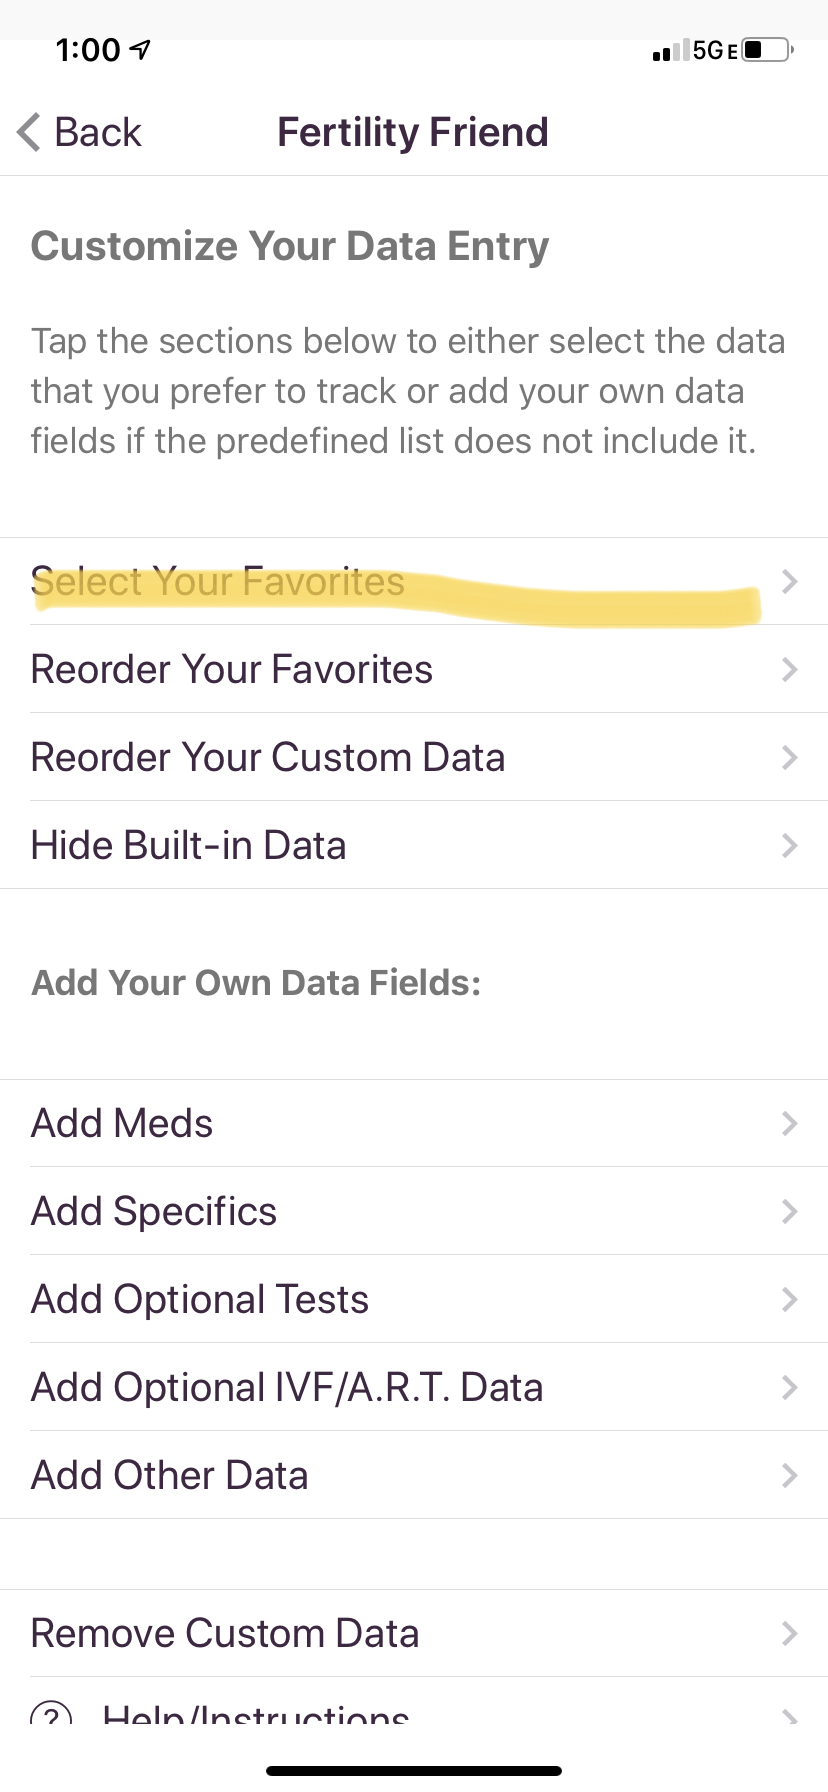
Task: Tap the Back arrow icon
Action: coord(29,132)
